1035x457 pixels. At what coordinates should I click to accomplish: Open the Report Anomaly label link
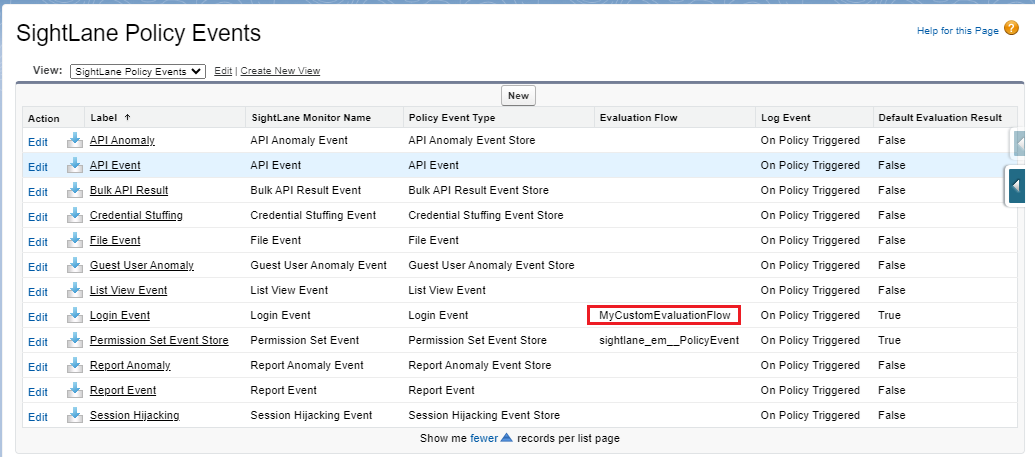[x=130, y=365]
